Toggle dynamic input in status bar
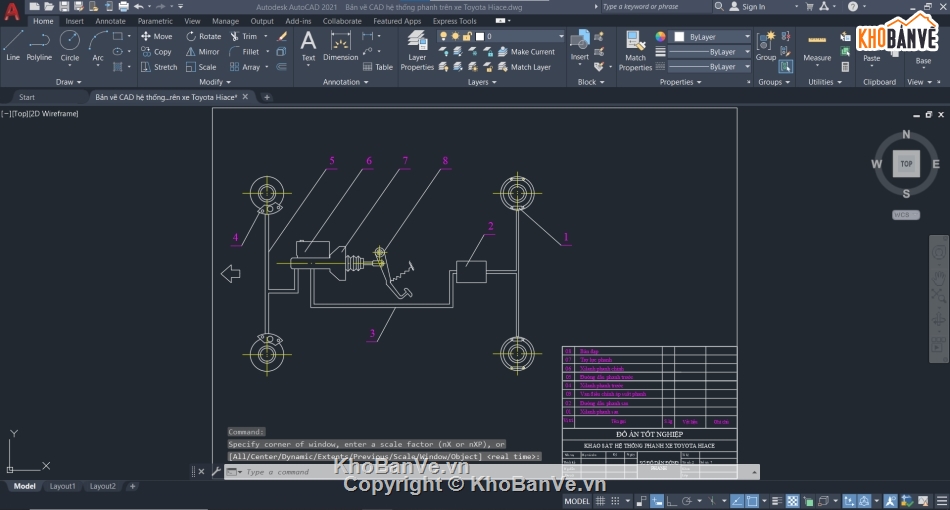 click(x=657, y=501)
